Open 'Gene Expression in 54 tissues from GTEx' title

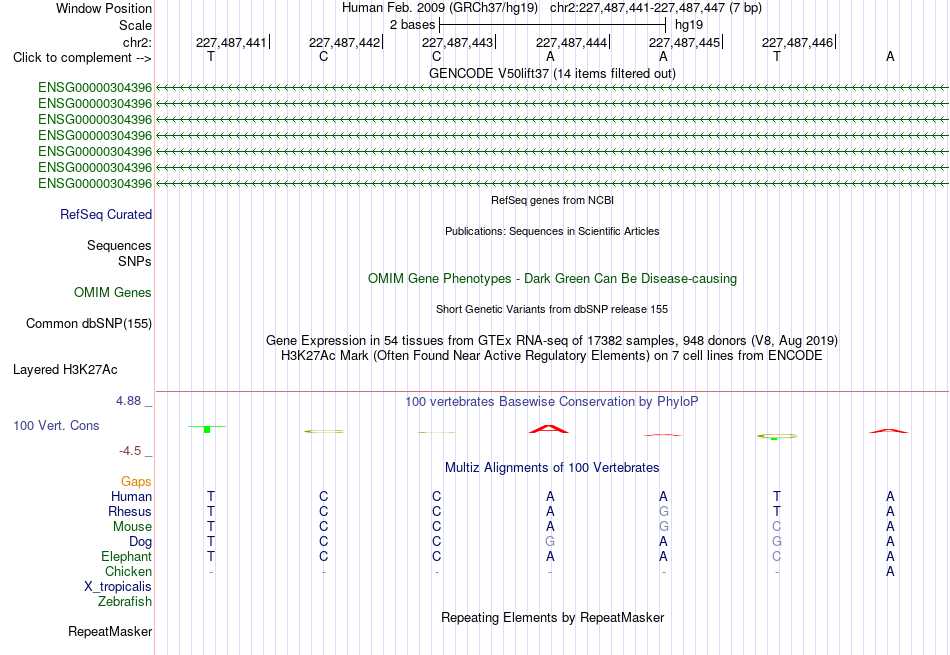[x=552, y=341]
